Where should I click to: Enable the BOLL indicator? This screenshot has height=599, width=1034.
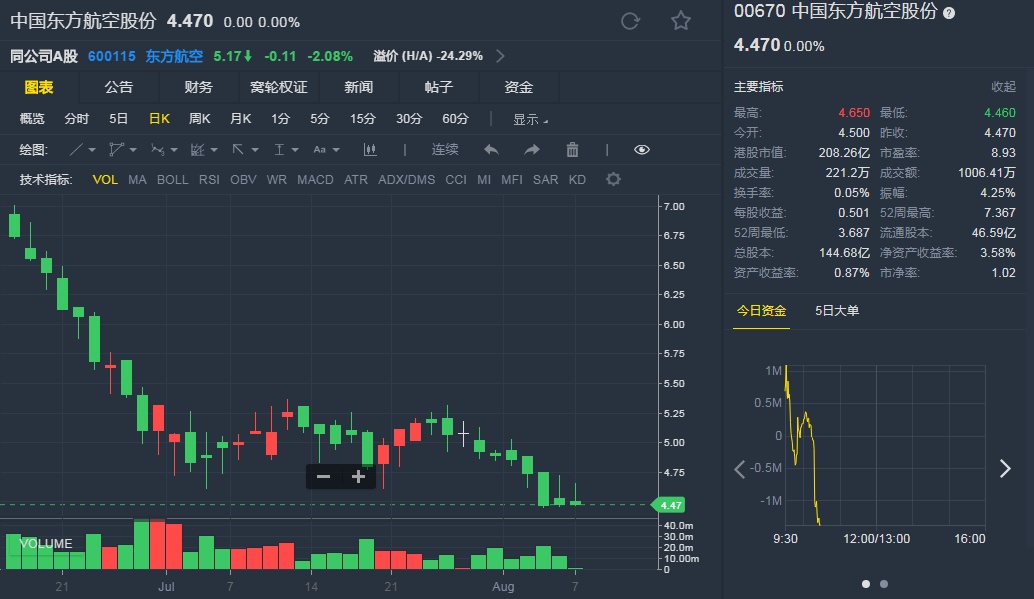172,180
